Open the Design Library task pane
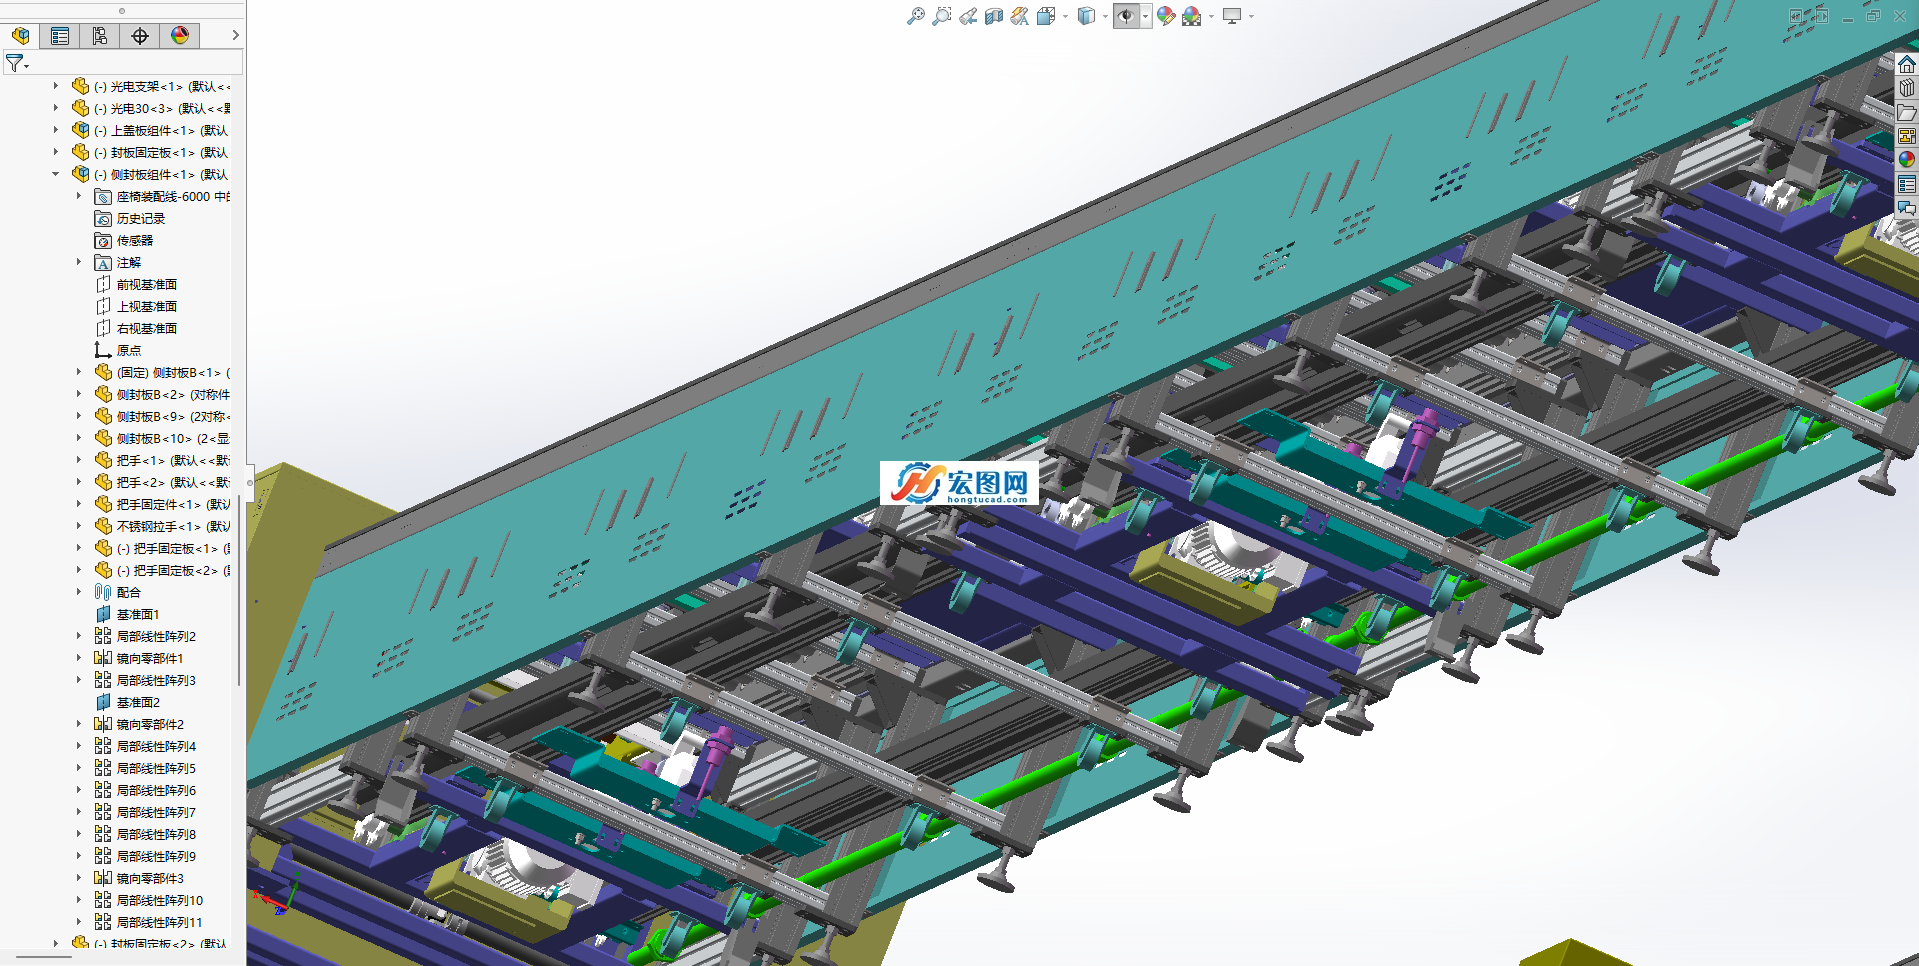1919x966 pixels. point(1907,88)
